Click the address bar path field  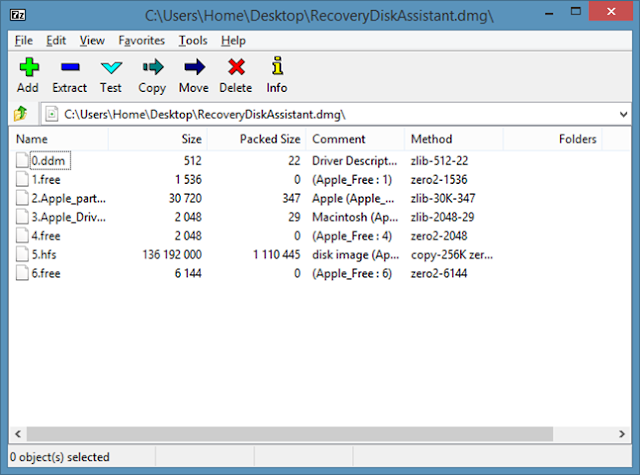(330, 114)
